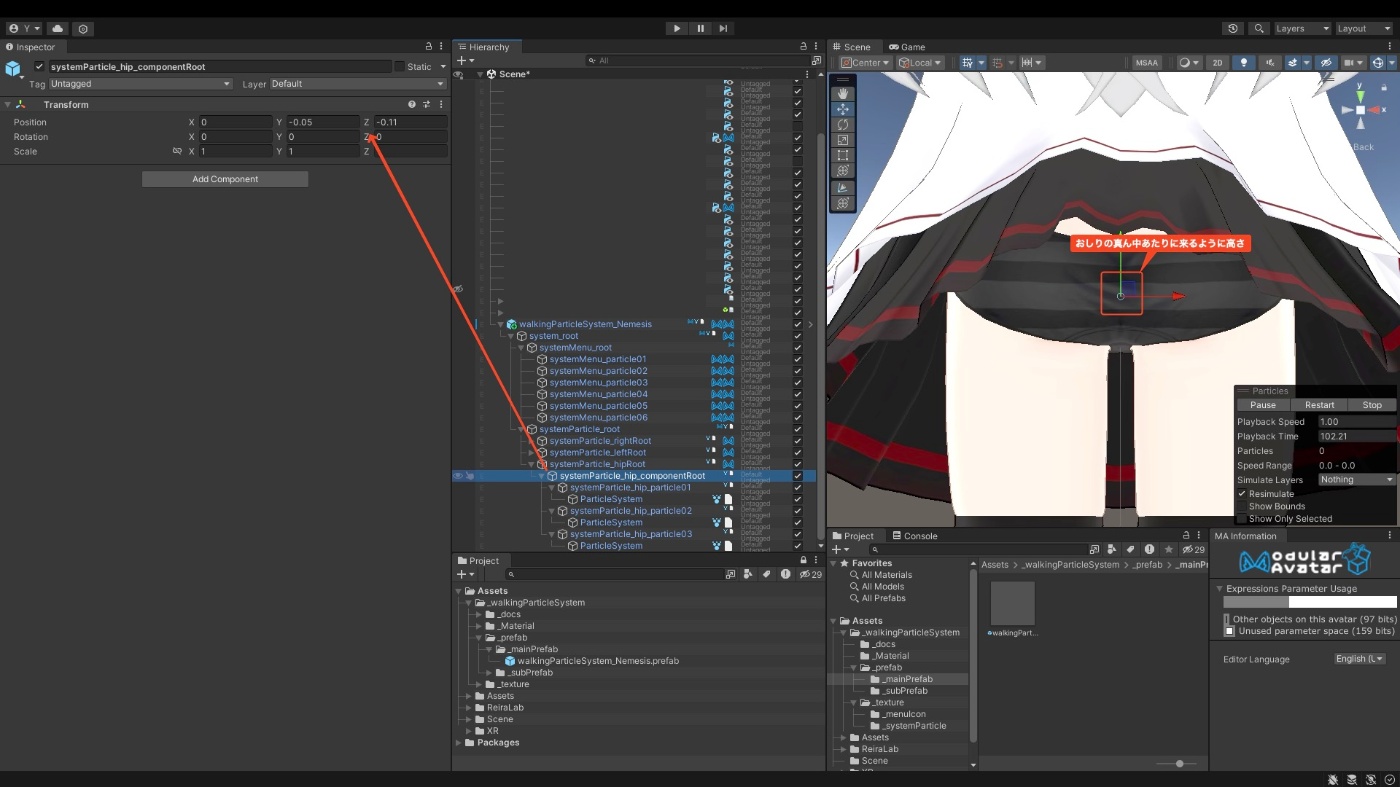Select the Scene view tab
Viewport: 1400px width, 787px height.
[851, 47]
